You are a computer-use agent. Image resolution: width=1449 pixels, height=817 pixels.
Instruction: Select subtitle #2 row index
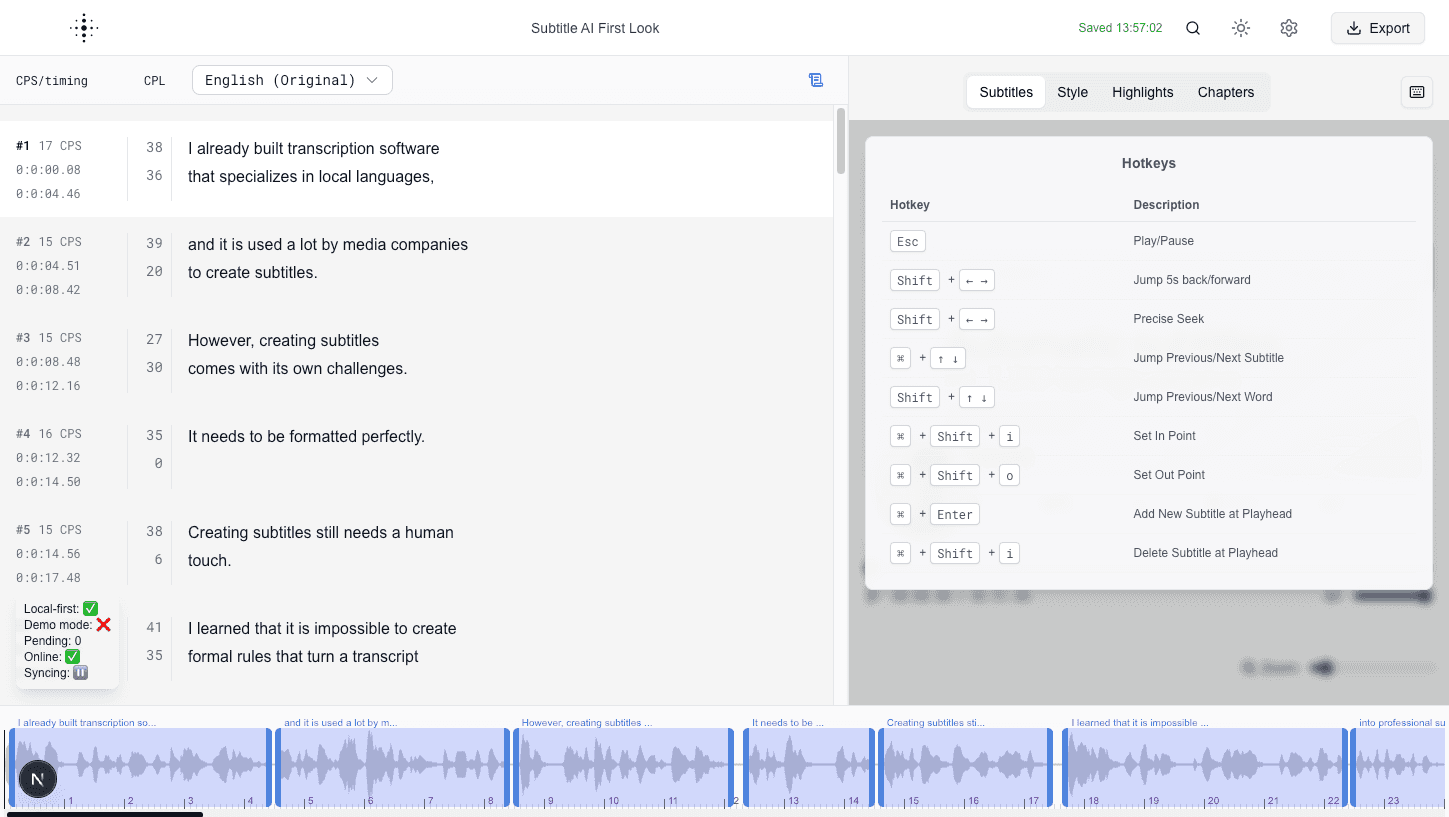pyautogui.click(x=23, y=242)
